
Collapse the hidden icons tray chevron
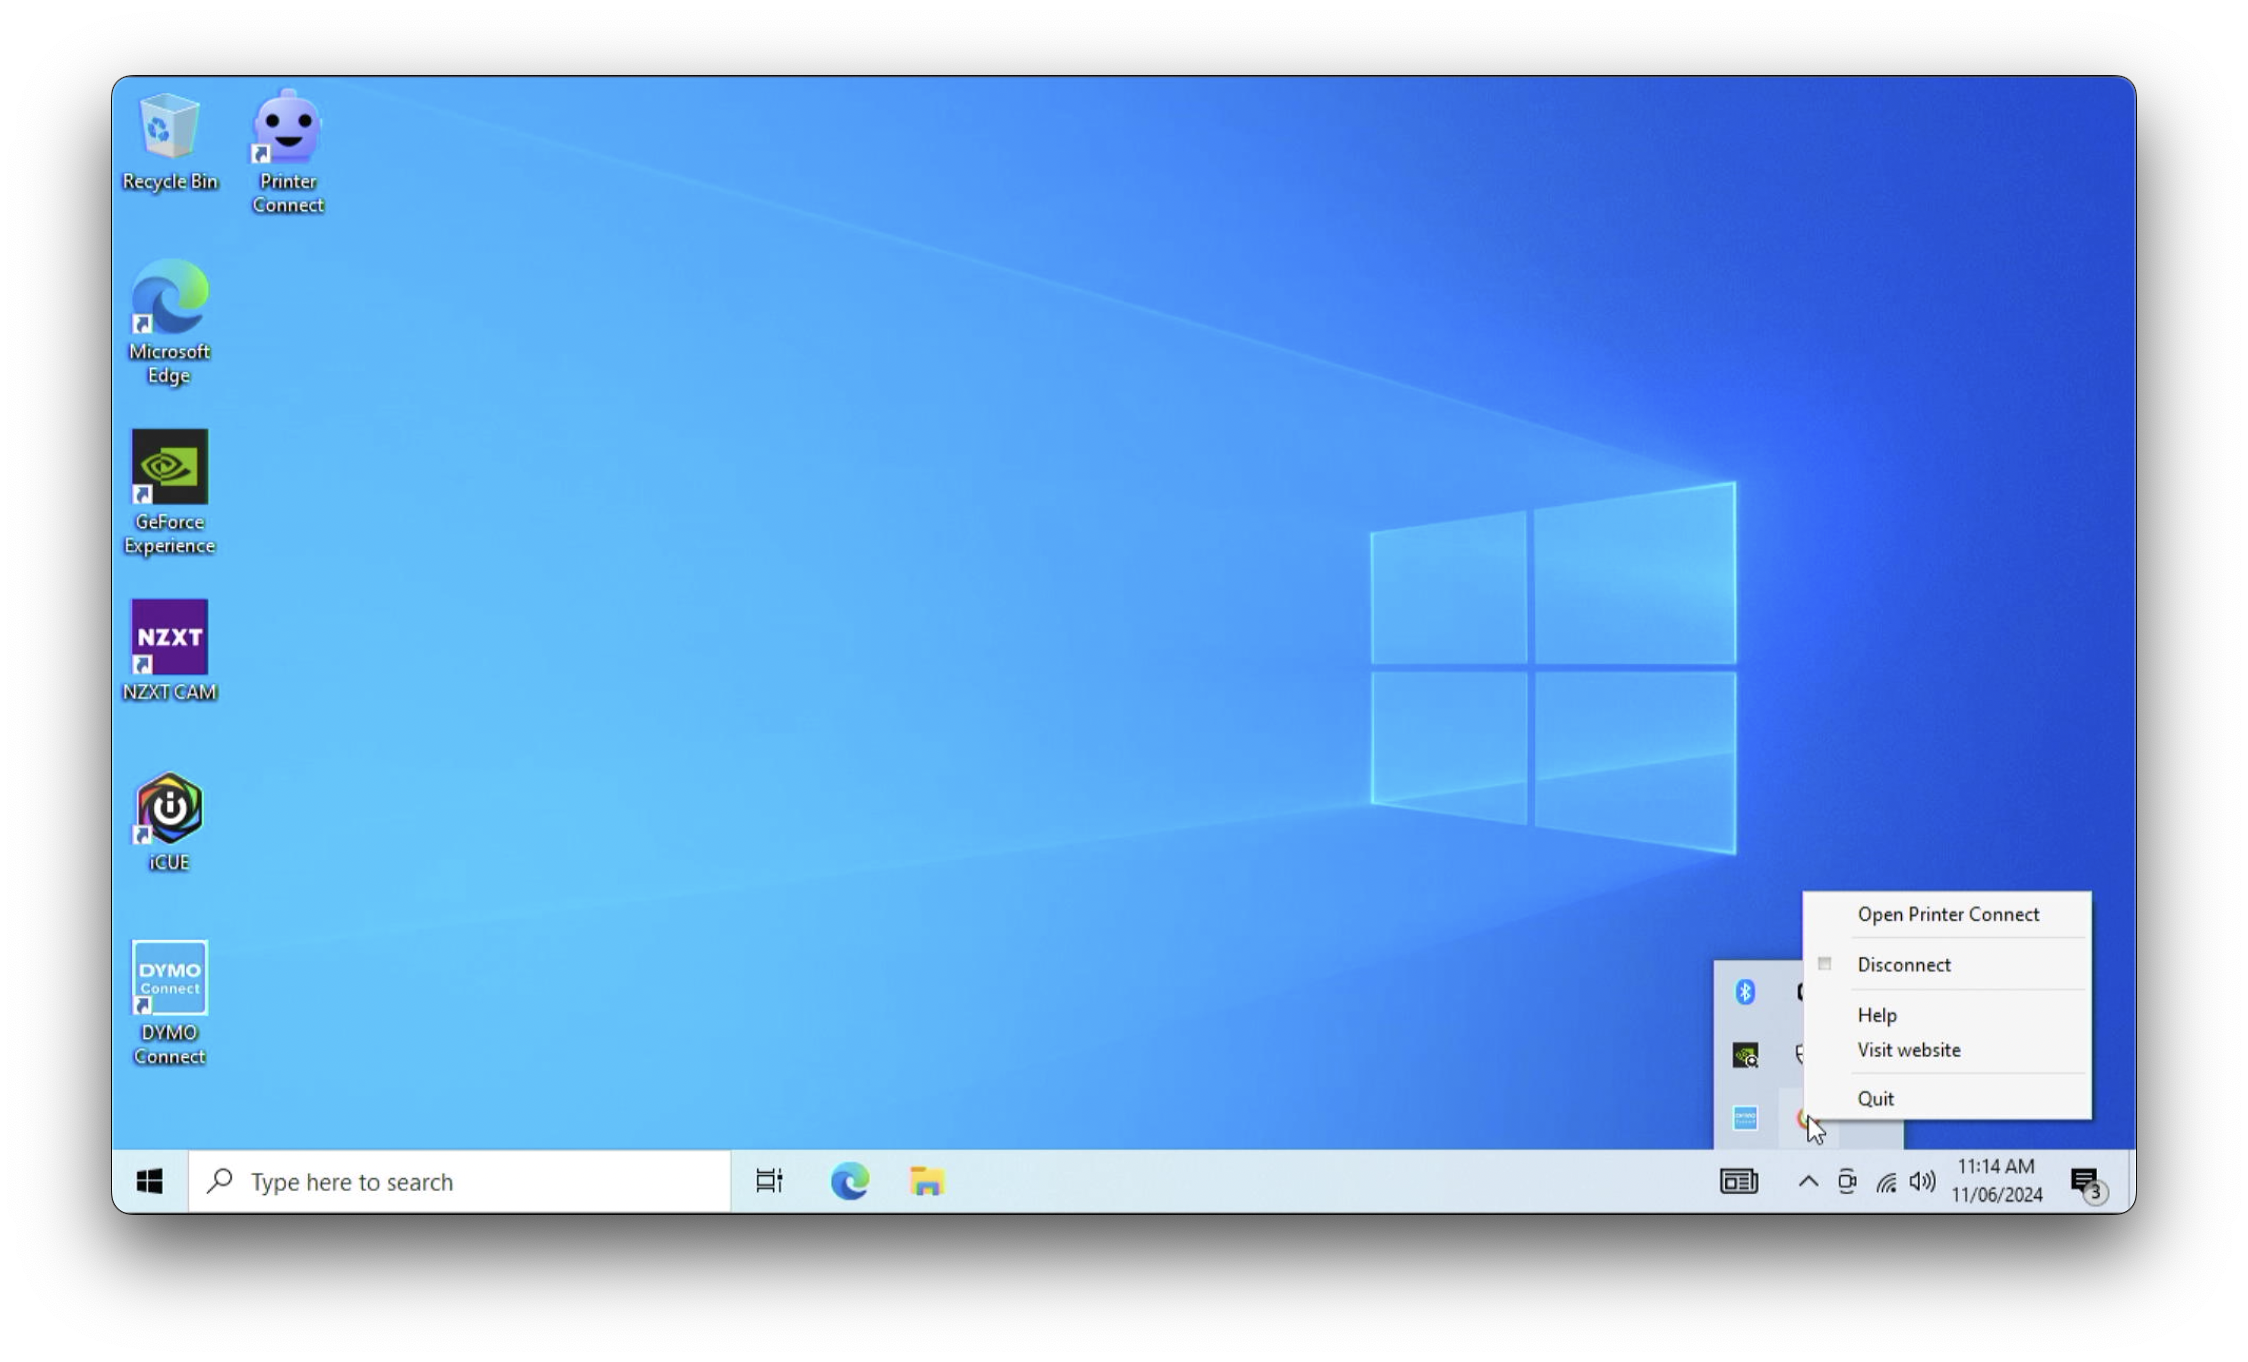pyautogui.click(x=1808, y=1181)
